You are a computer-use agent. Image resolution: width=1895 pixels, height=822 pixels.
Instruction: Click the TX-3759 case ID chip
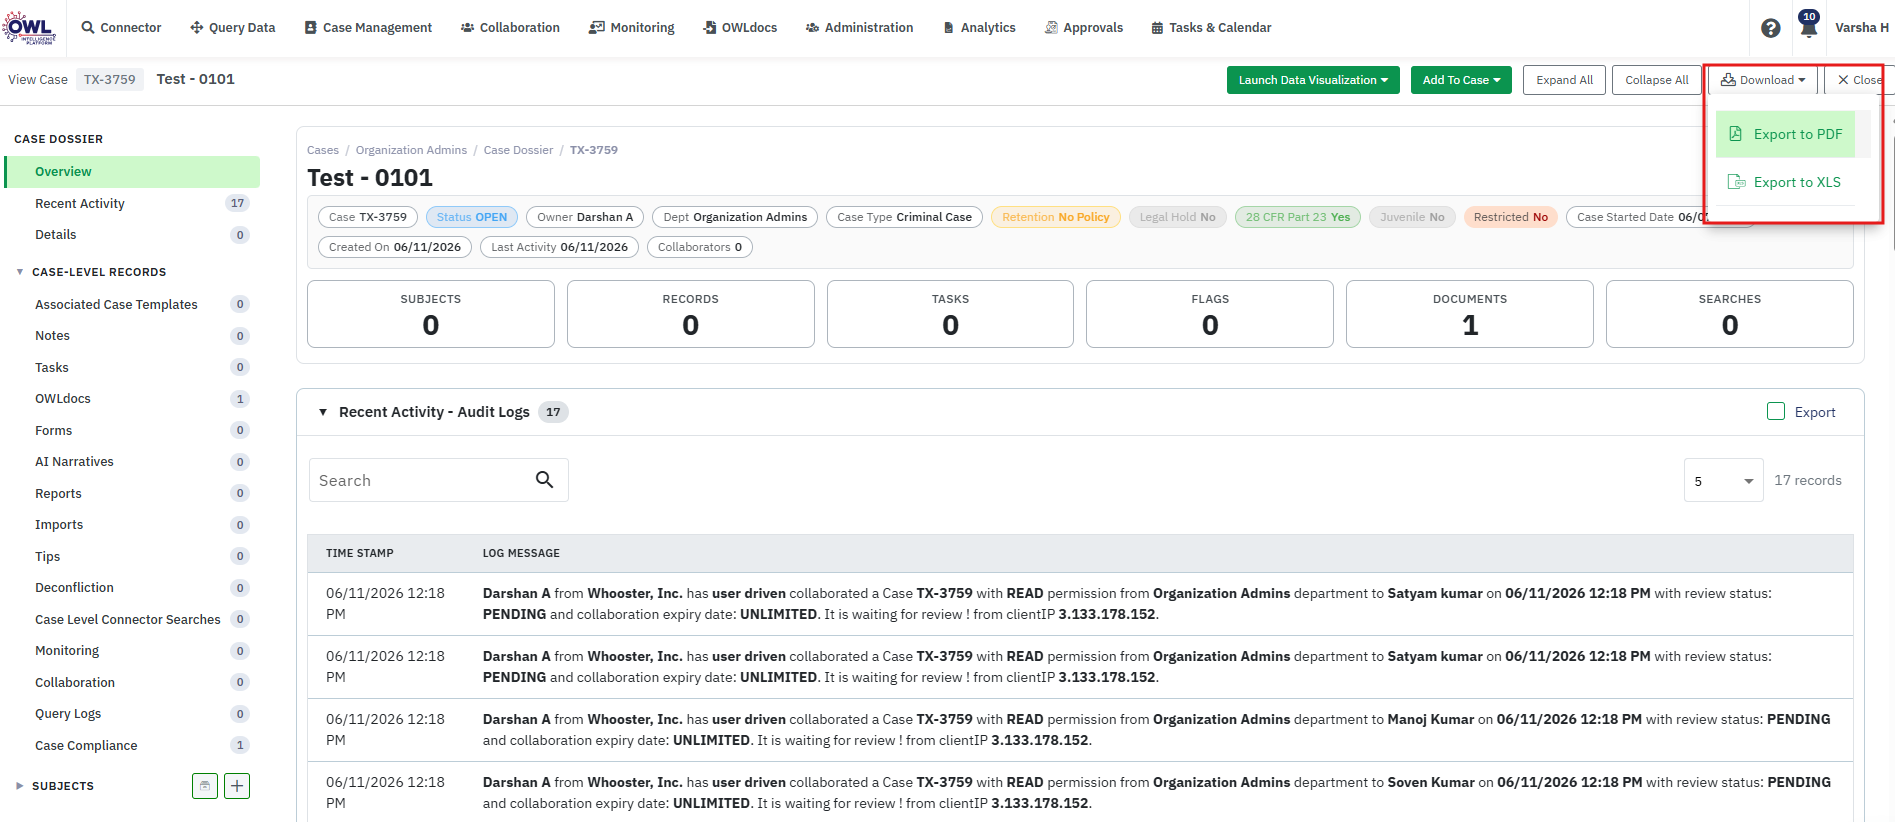point(110,80)
